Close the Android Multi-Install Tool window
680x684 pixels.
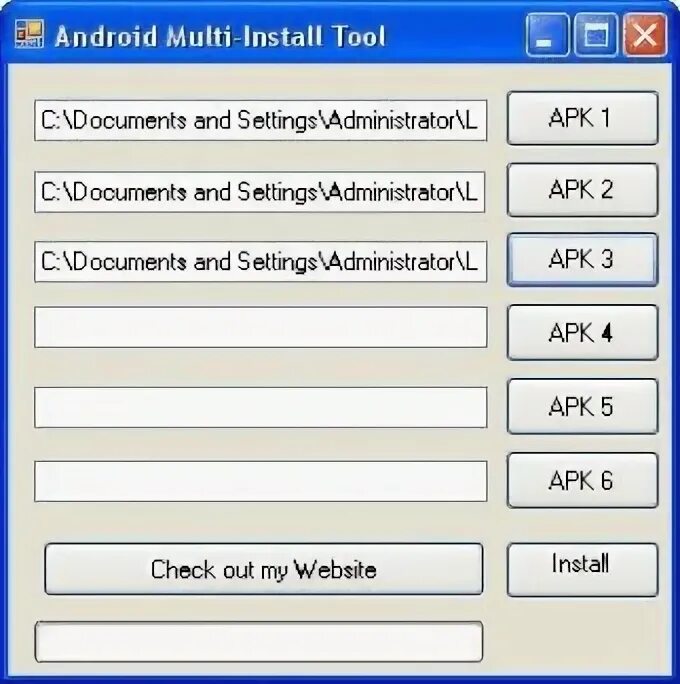[x=645, y=35]
